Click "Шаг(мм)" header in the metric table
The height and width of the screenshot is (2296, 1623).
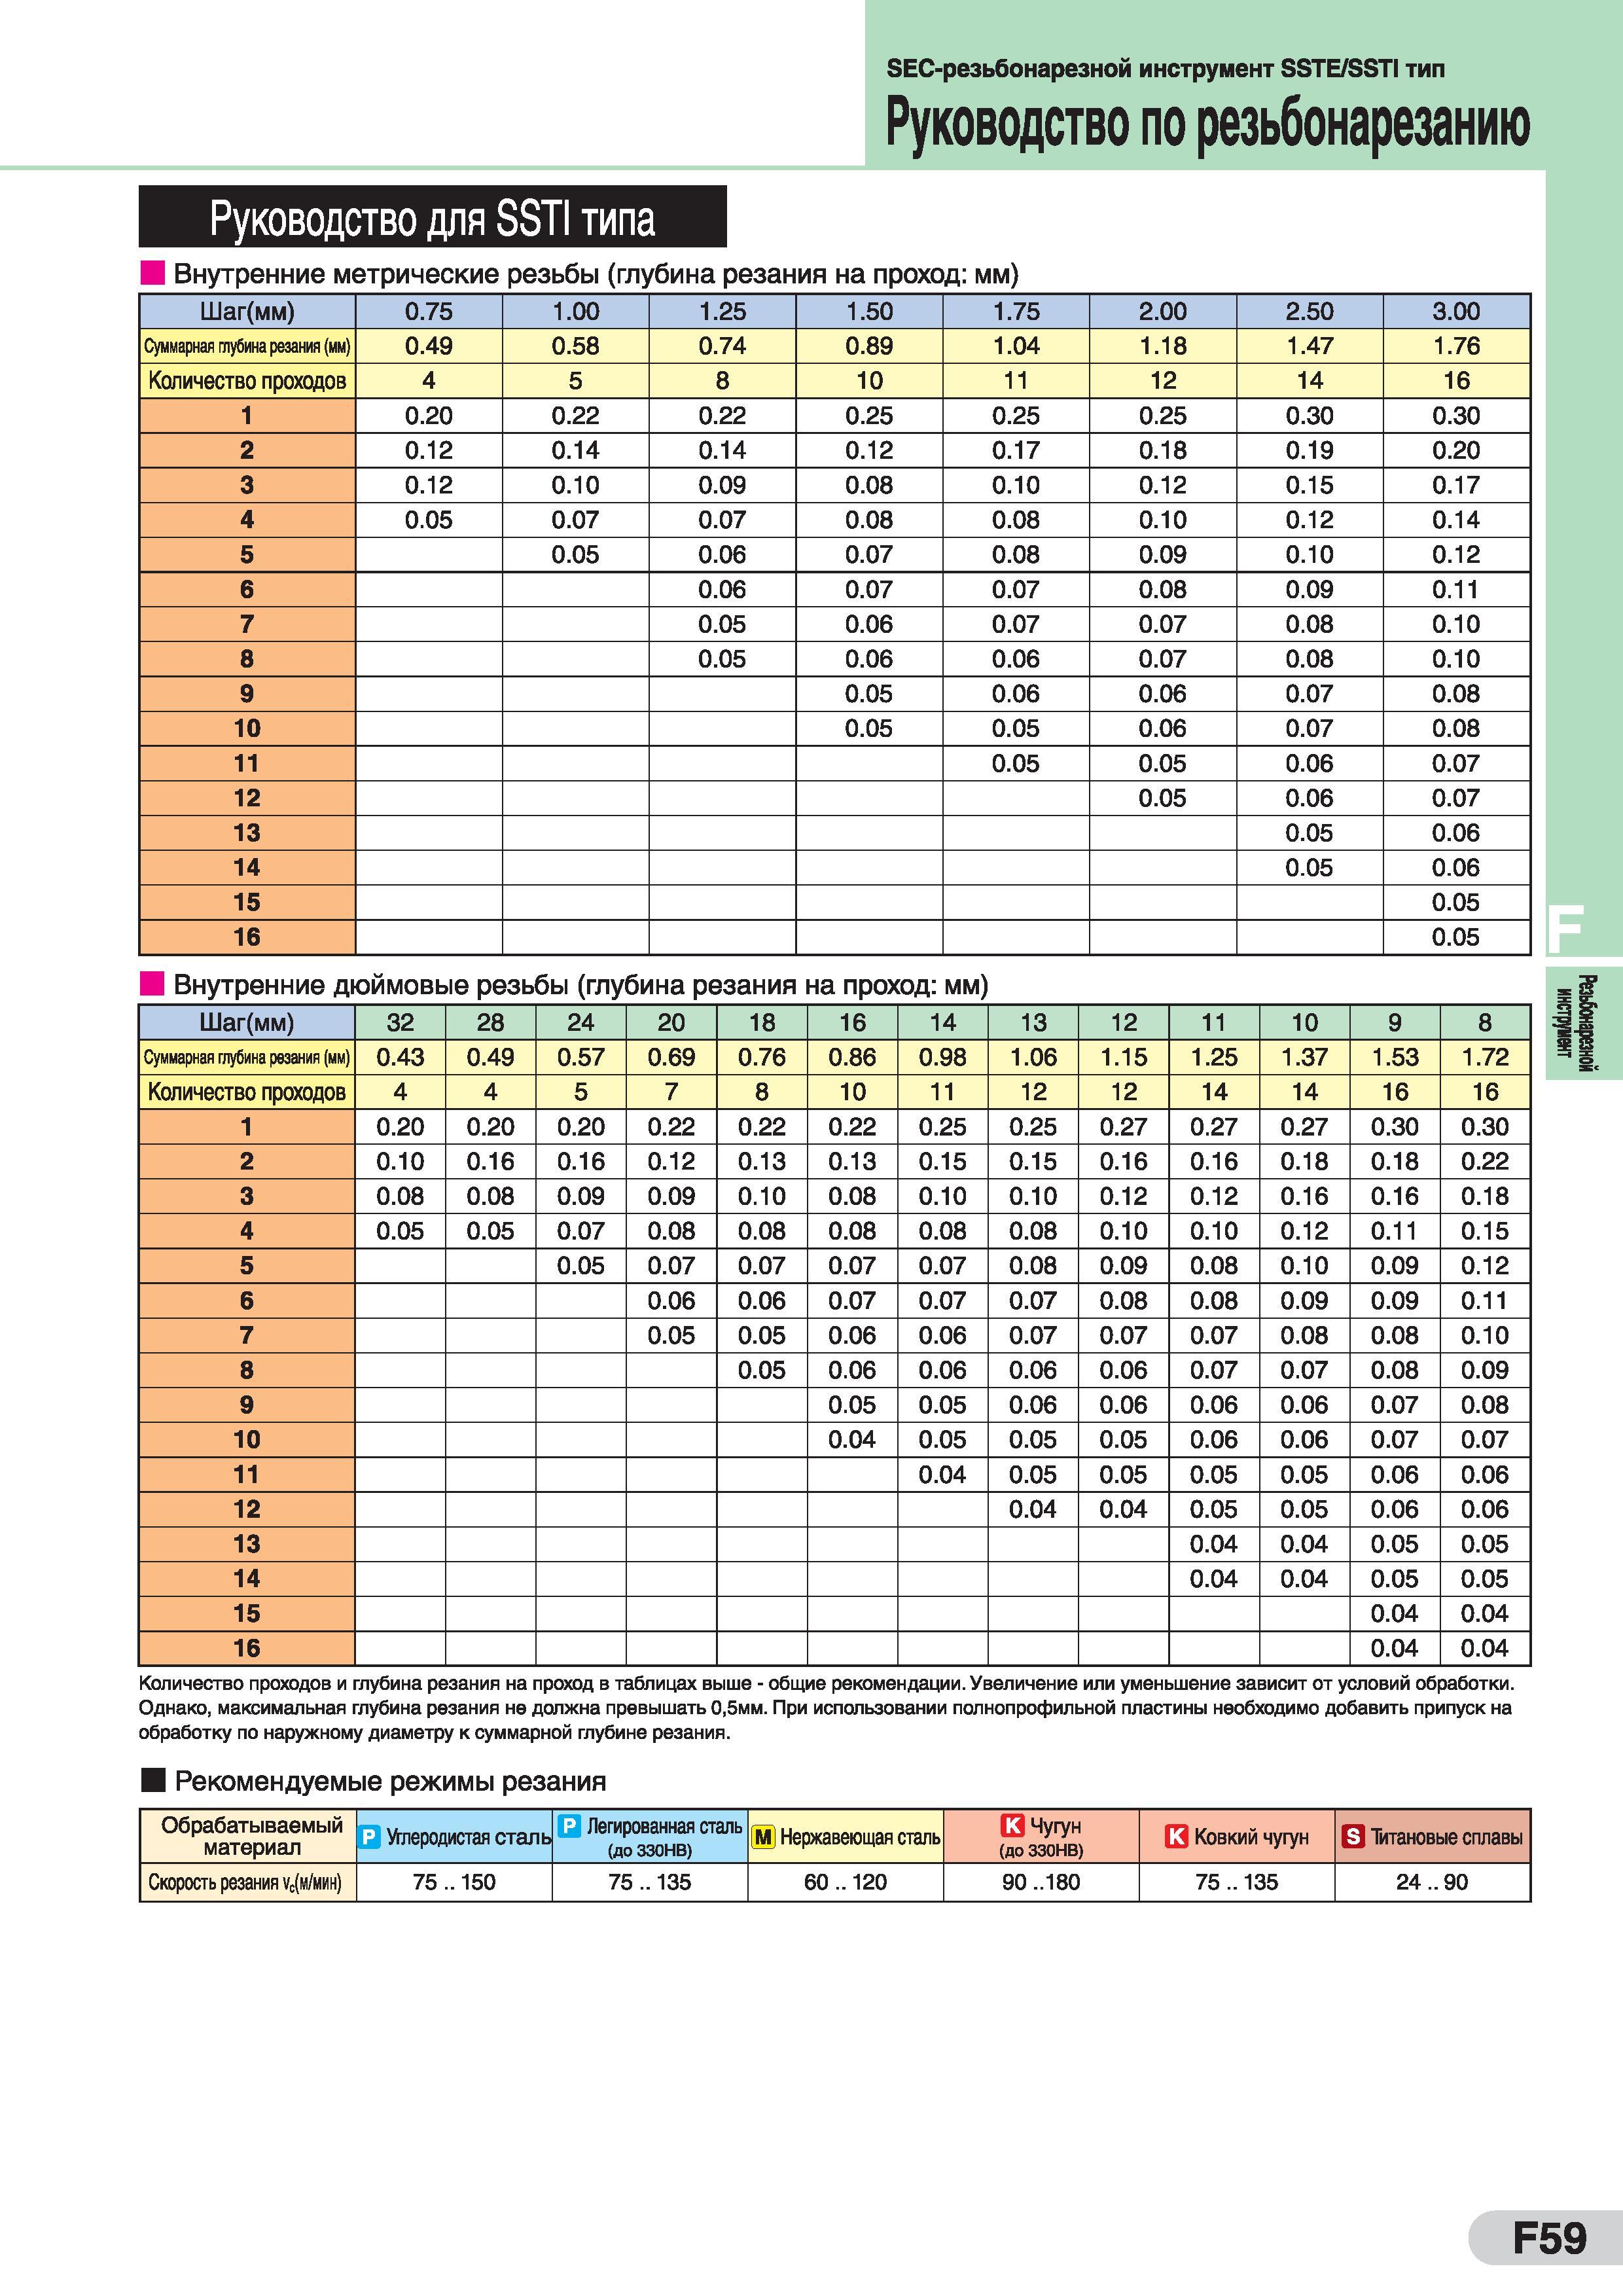pyautogui.click(x=247, y=311)
